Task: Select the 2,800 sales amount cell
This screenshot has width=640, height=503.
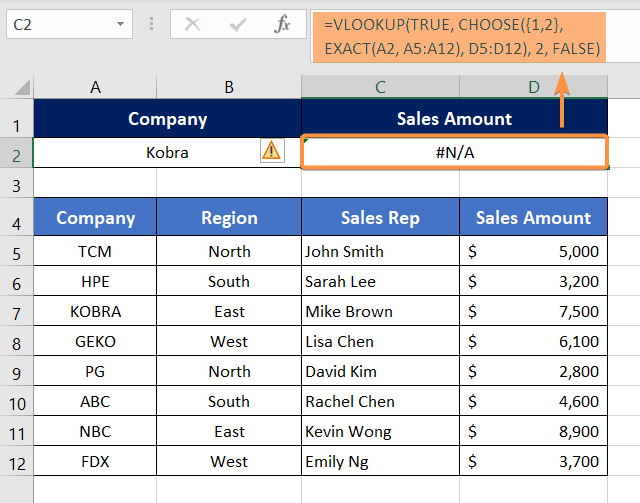Action: coord(533,371)
